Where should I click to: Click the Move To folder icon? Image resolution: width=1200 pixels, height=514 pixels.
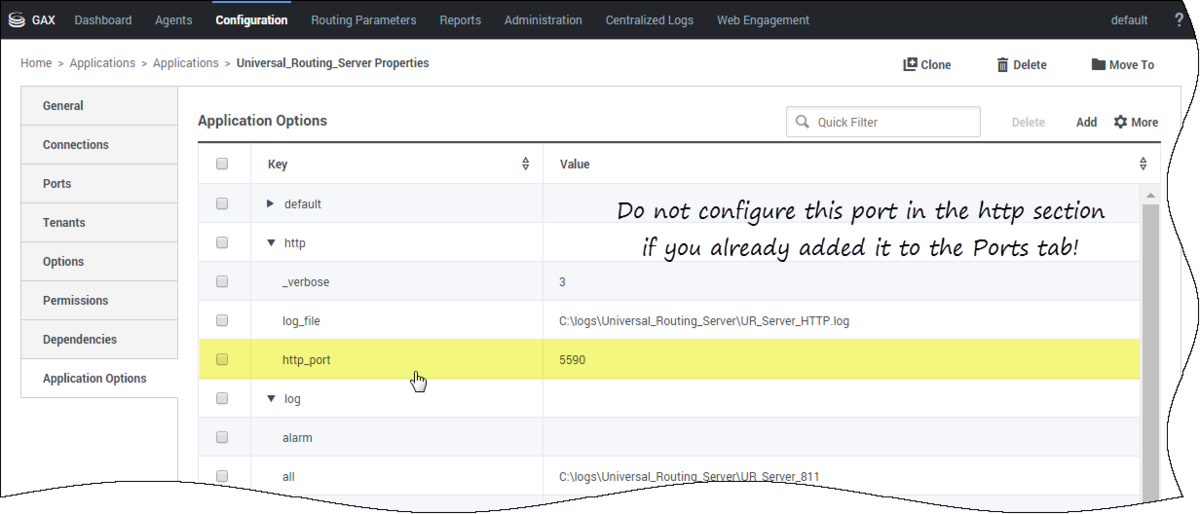(x=1123, y=65)
